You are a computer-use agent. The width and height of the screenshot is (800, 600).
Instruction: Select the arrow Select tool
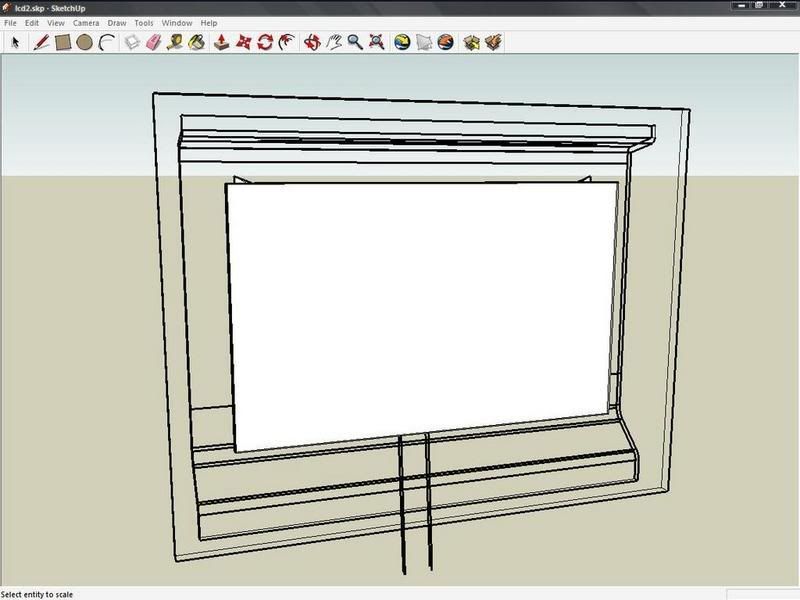[x=15, y=42]
